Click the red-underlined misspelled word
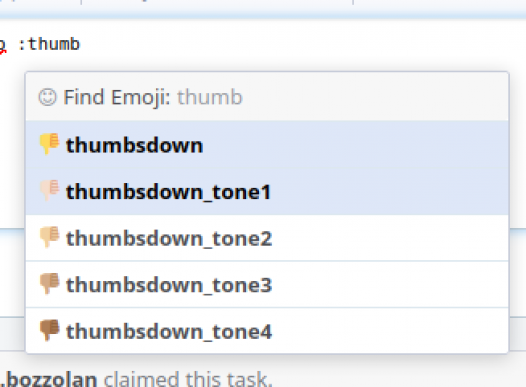This screenshot has height=387, width=526. [3, 46]
